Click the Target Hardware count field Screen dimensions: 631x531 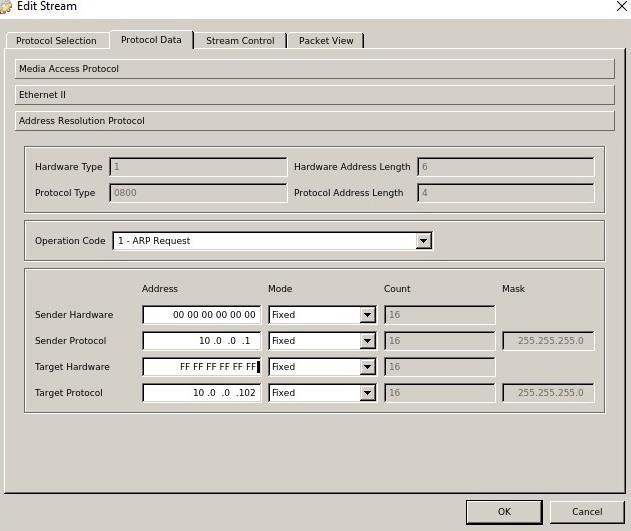click(439, 367)
